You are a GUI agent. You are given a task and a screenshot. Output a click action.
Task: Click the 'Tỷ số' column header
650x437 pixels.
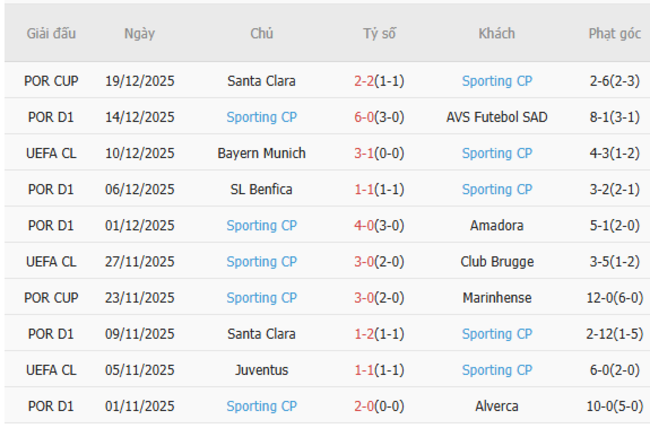(x=379, y=33)
